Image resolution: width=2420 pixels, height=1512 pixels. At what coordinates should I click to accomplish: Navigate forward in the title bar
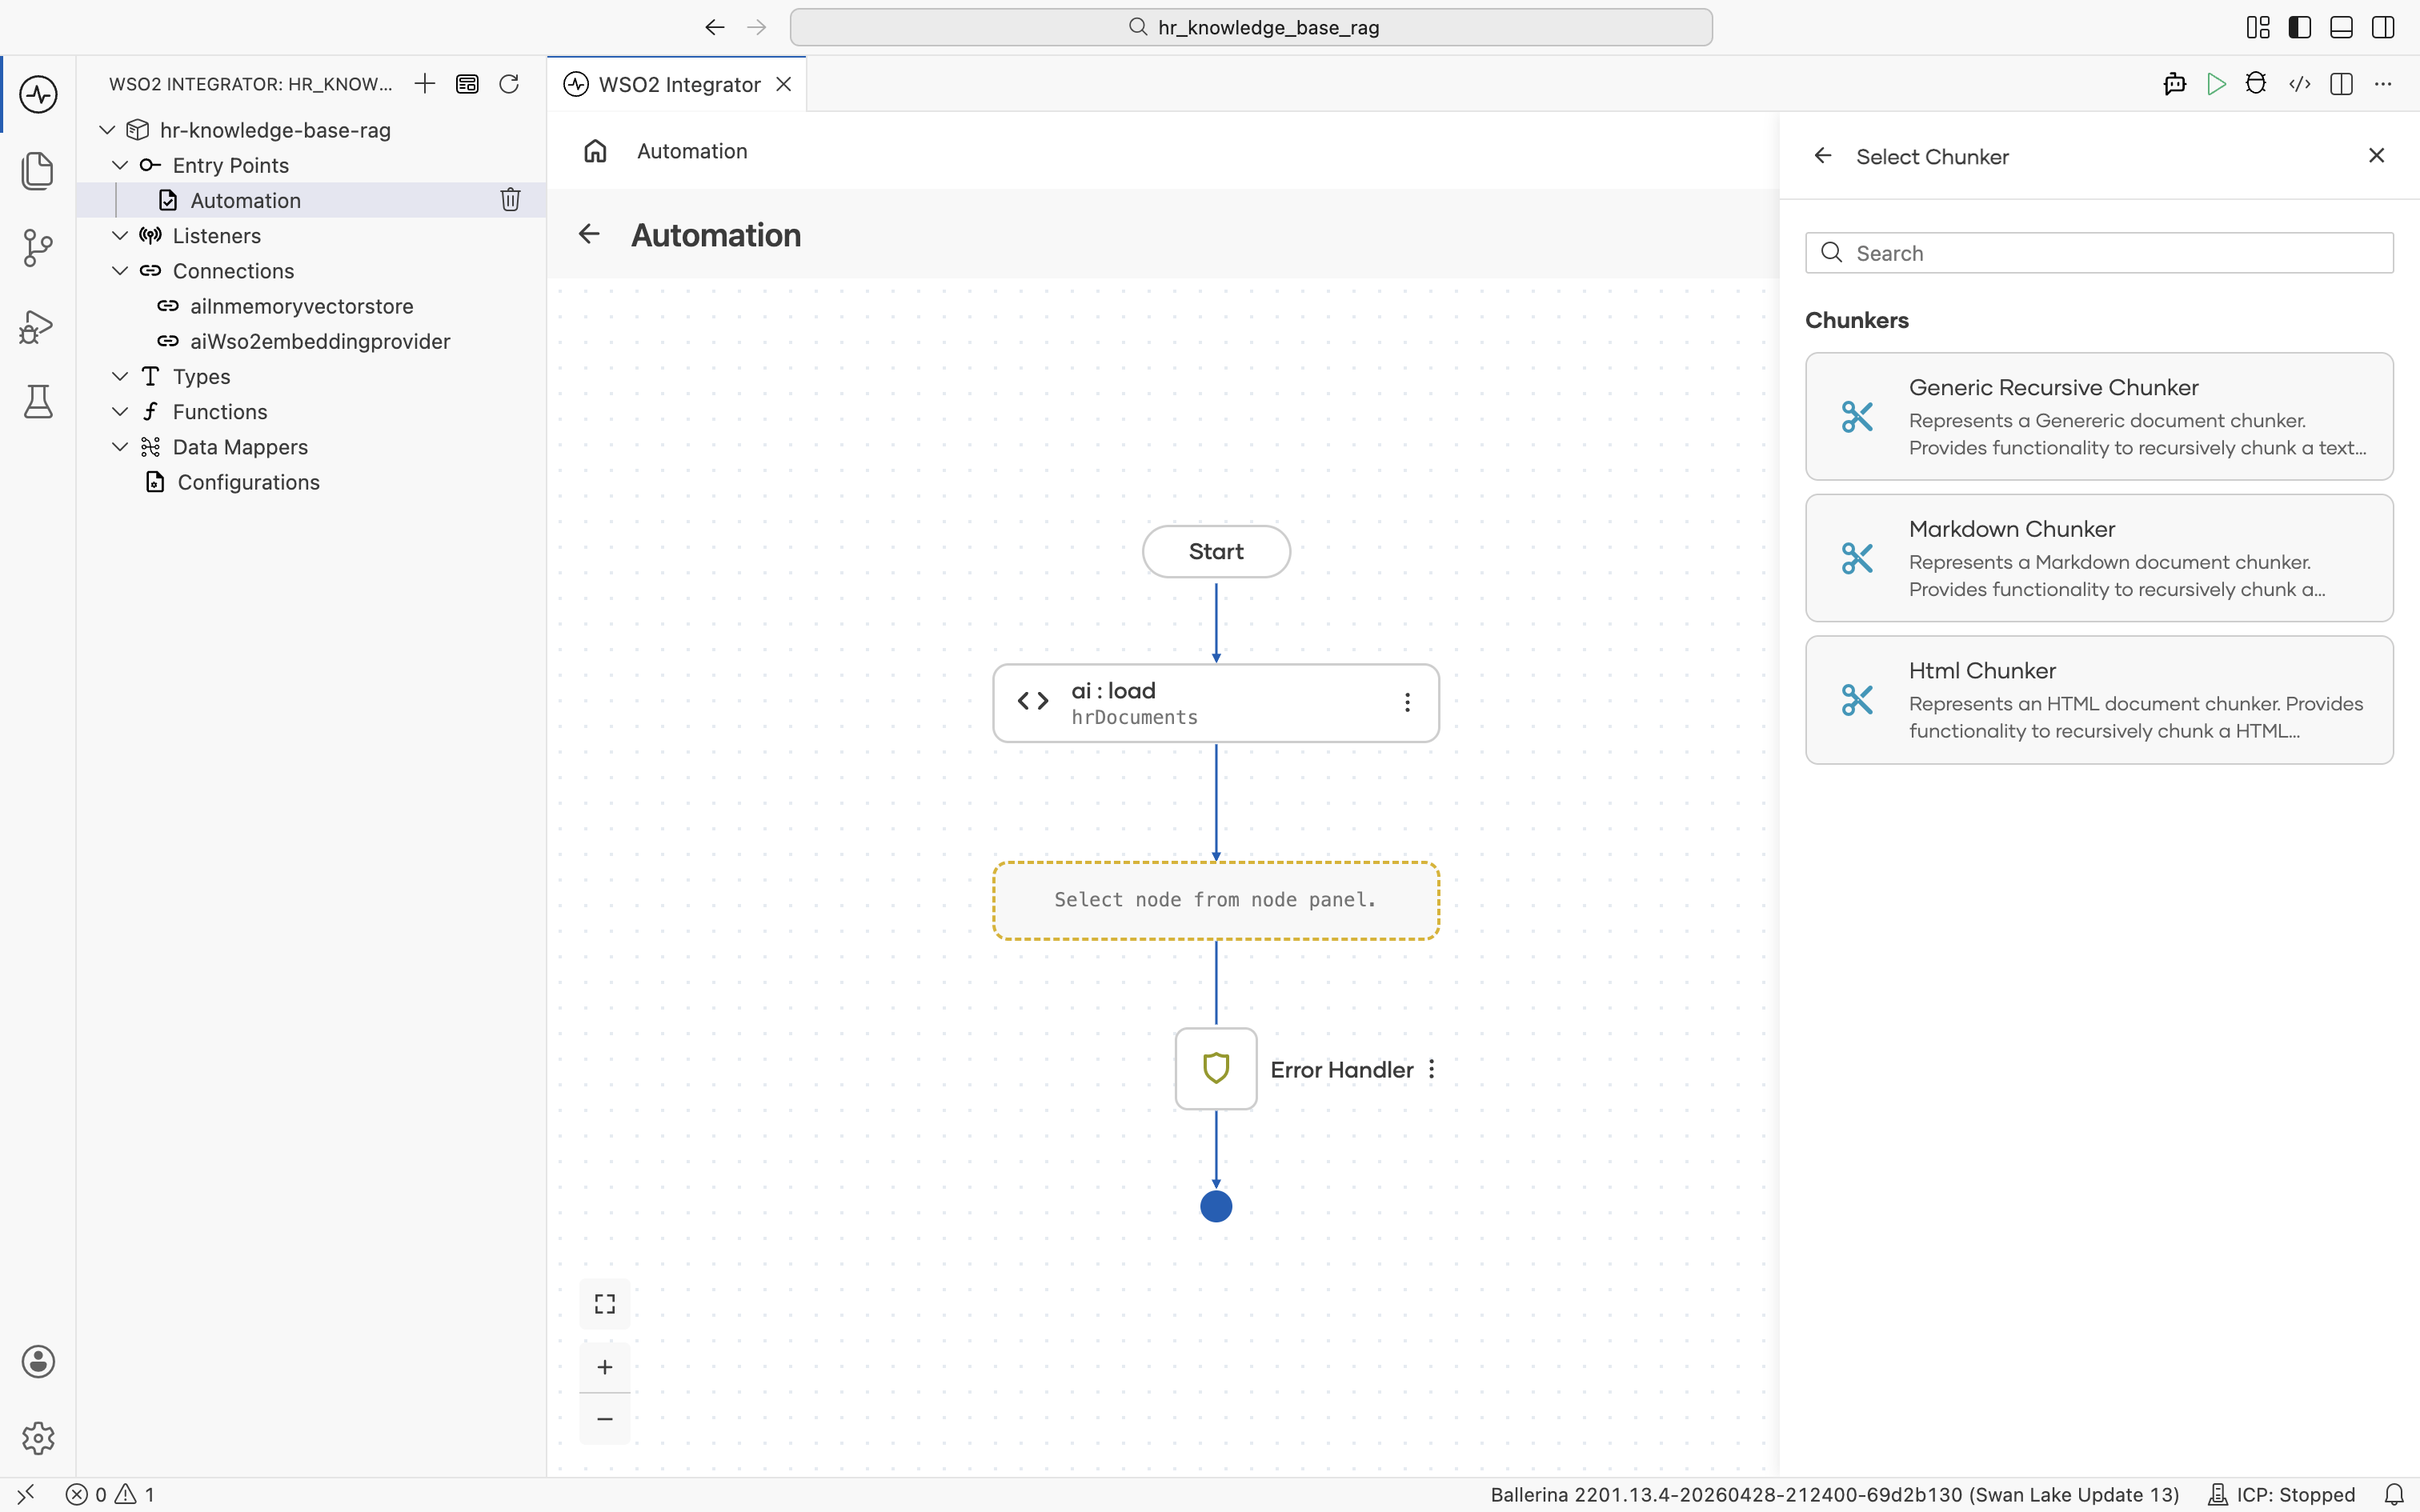[757, 27]
